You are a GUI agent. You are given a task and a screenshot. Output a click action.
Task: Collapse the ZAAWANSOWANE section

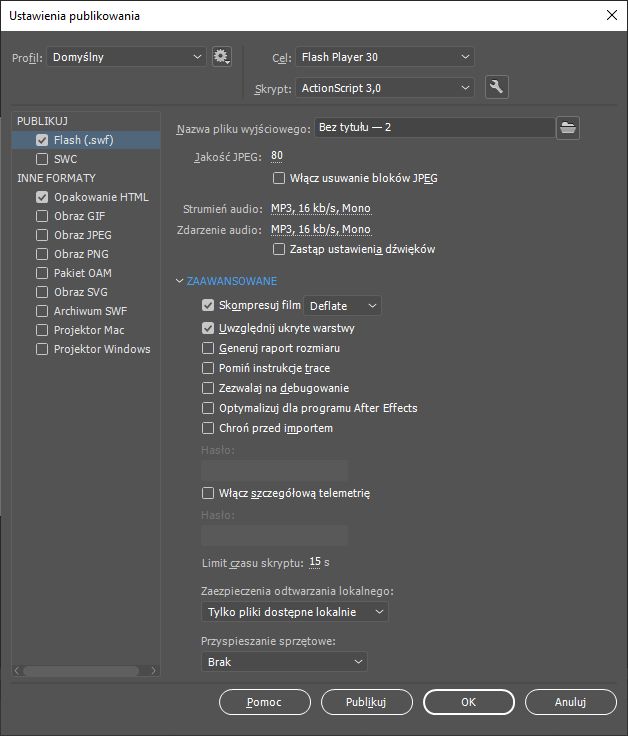180,281
